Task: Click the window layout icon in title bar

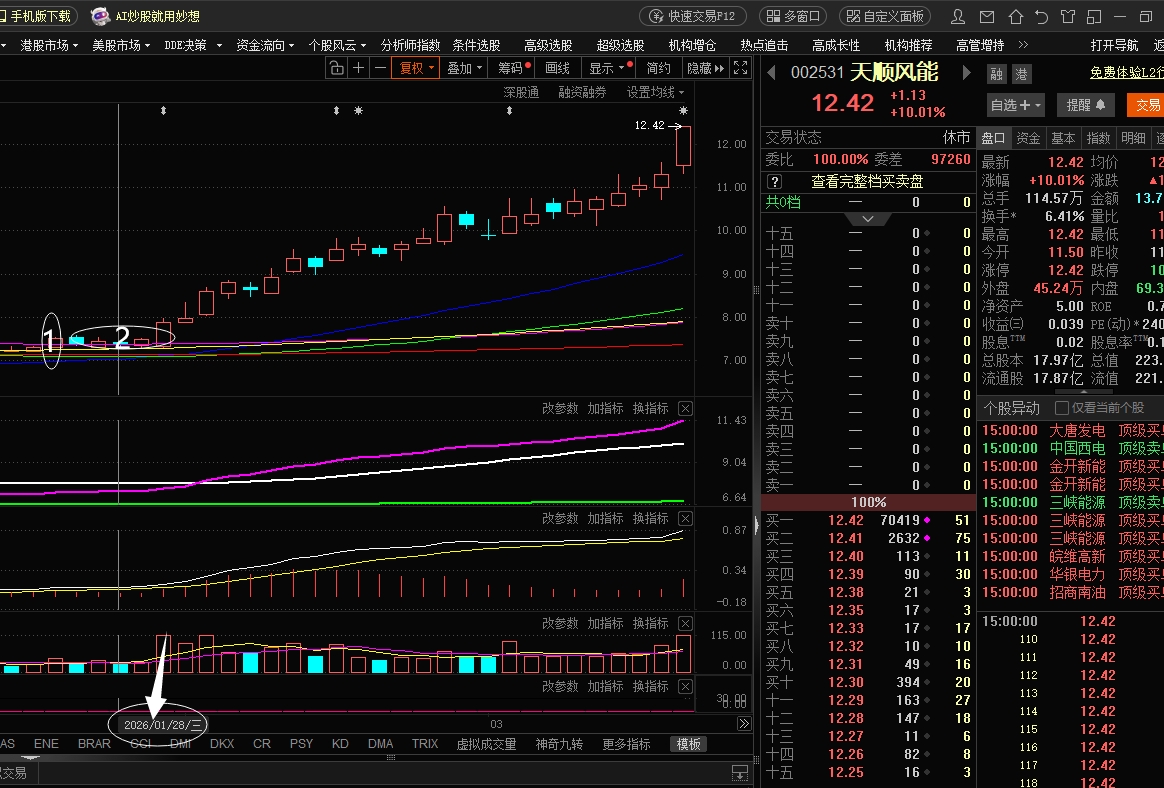Action: 1093,16
